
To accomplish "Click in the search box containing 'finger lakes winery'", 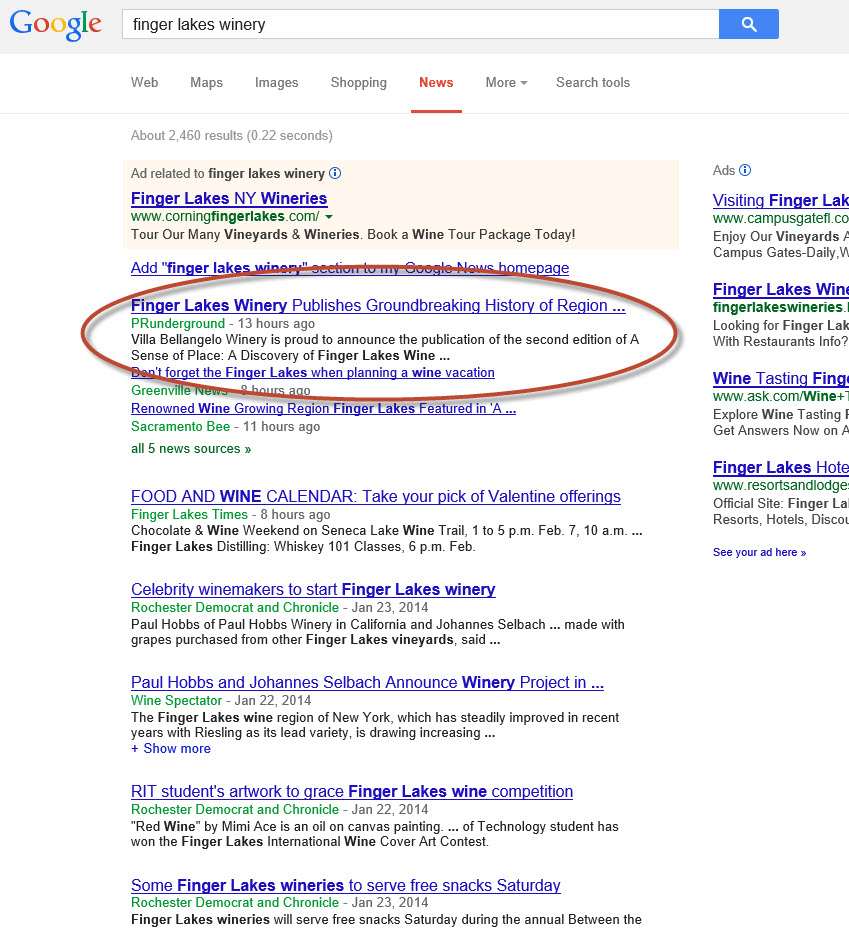I will (x=421, y=24).
